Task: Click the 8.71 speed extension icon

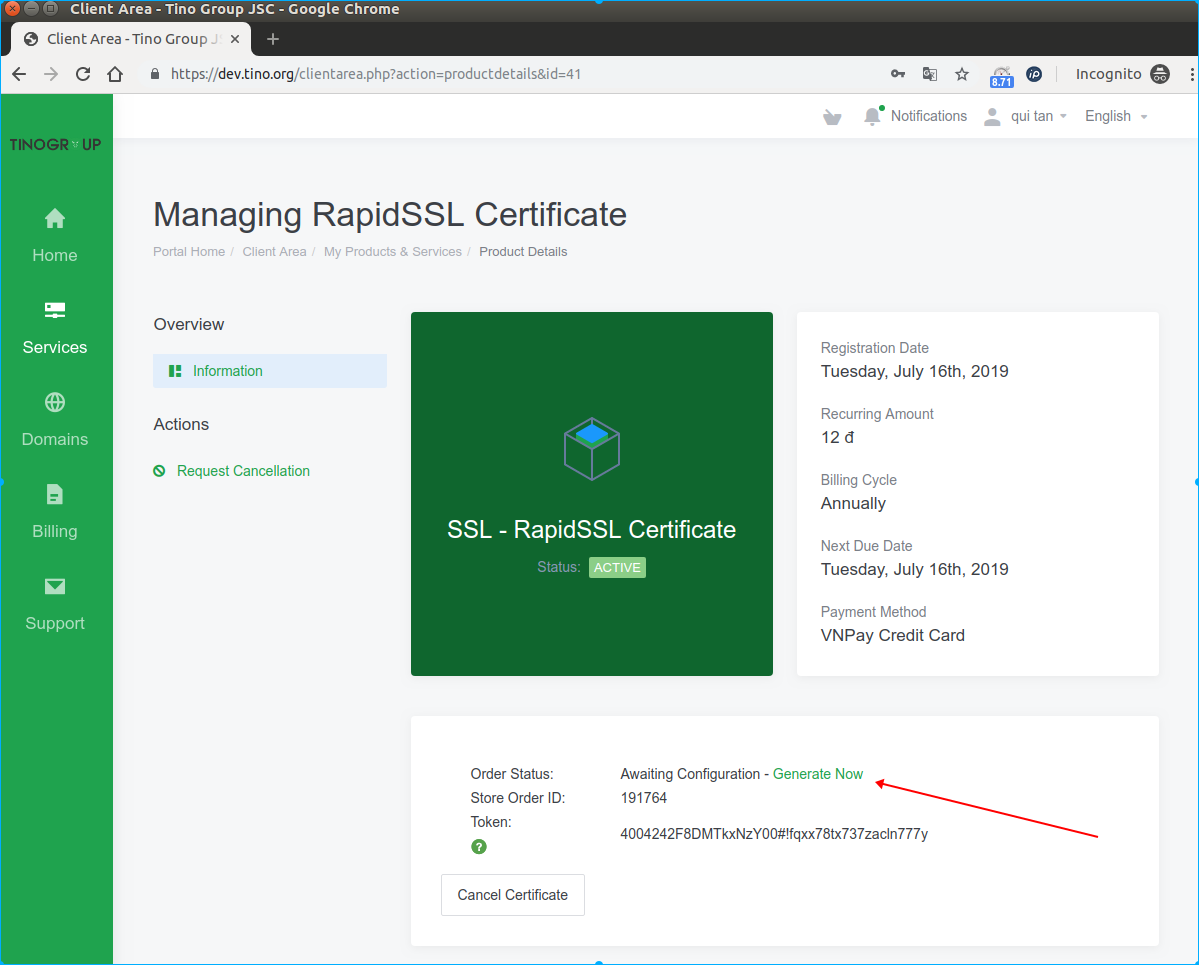Action: [1002, 76]
